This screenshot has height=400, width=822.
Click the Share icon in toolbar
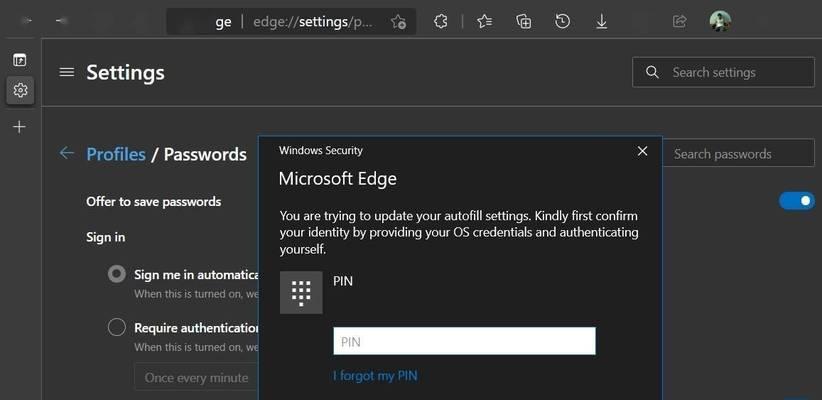(x=679, y=21)
